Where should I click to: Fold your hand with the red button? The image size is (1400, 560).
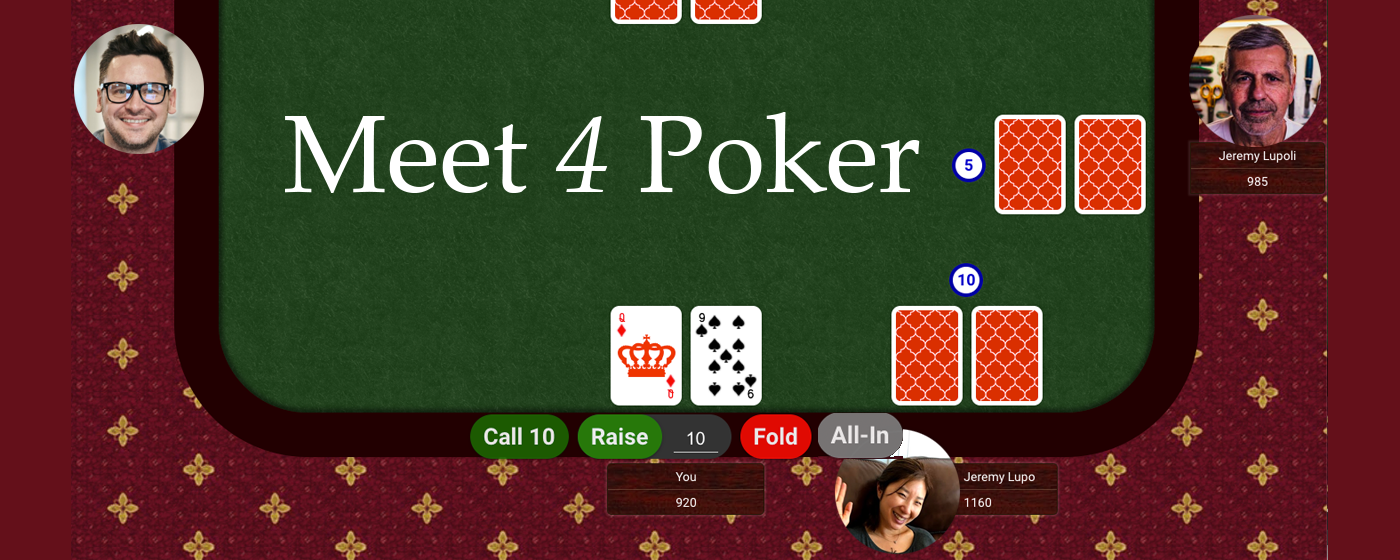pyautogui.click(x=775, y=437)
